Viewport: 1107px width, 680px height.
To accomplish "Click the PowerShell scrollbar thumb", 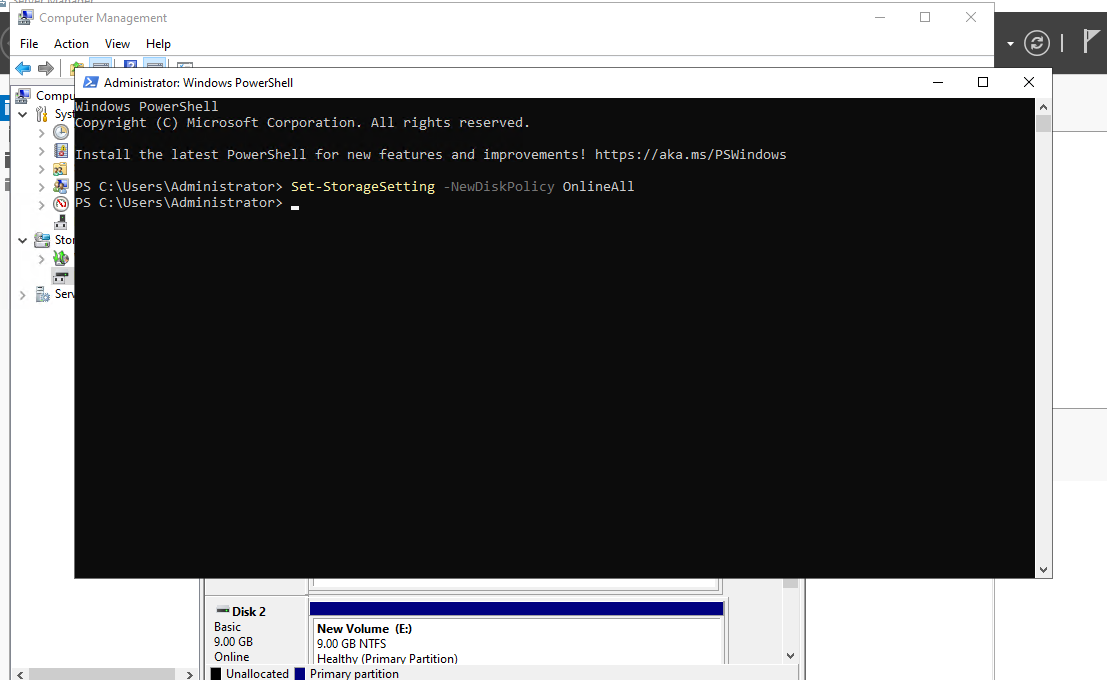I will 1043,124.
